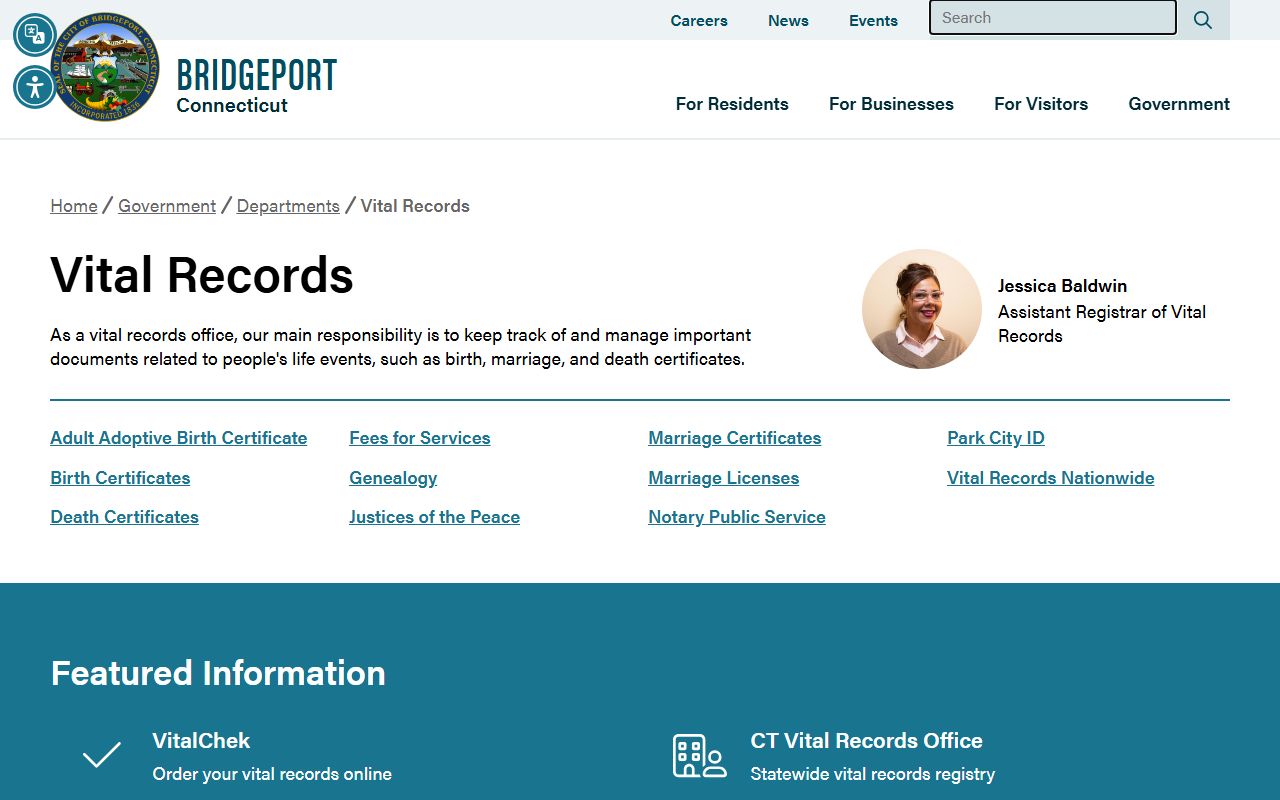Click the CT Vital Records Office building icon
Viewport: 1280px width, 800px height.
click(699, 756)
